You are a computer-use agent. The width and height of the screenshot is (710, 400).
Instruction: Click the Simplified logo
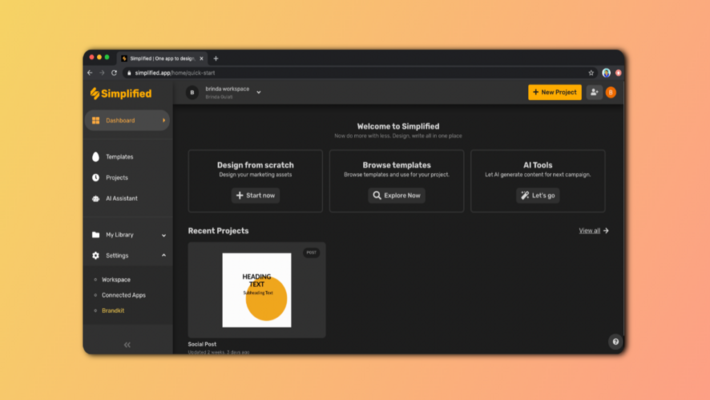[x=120, y=93]
